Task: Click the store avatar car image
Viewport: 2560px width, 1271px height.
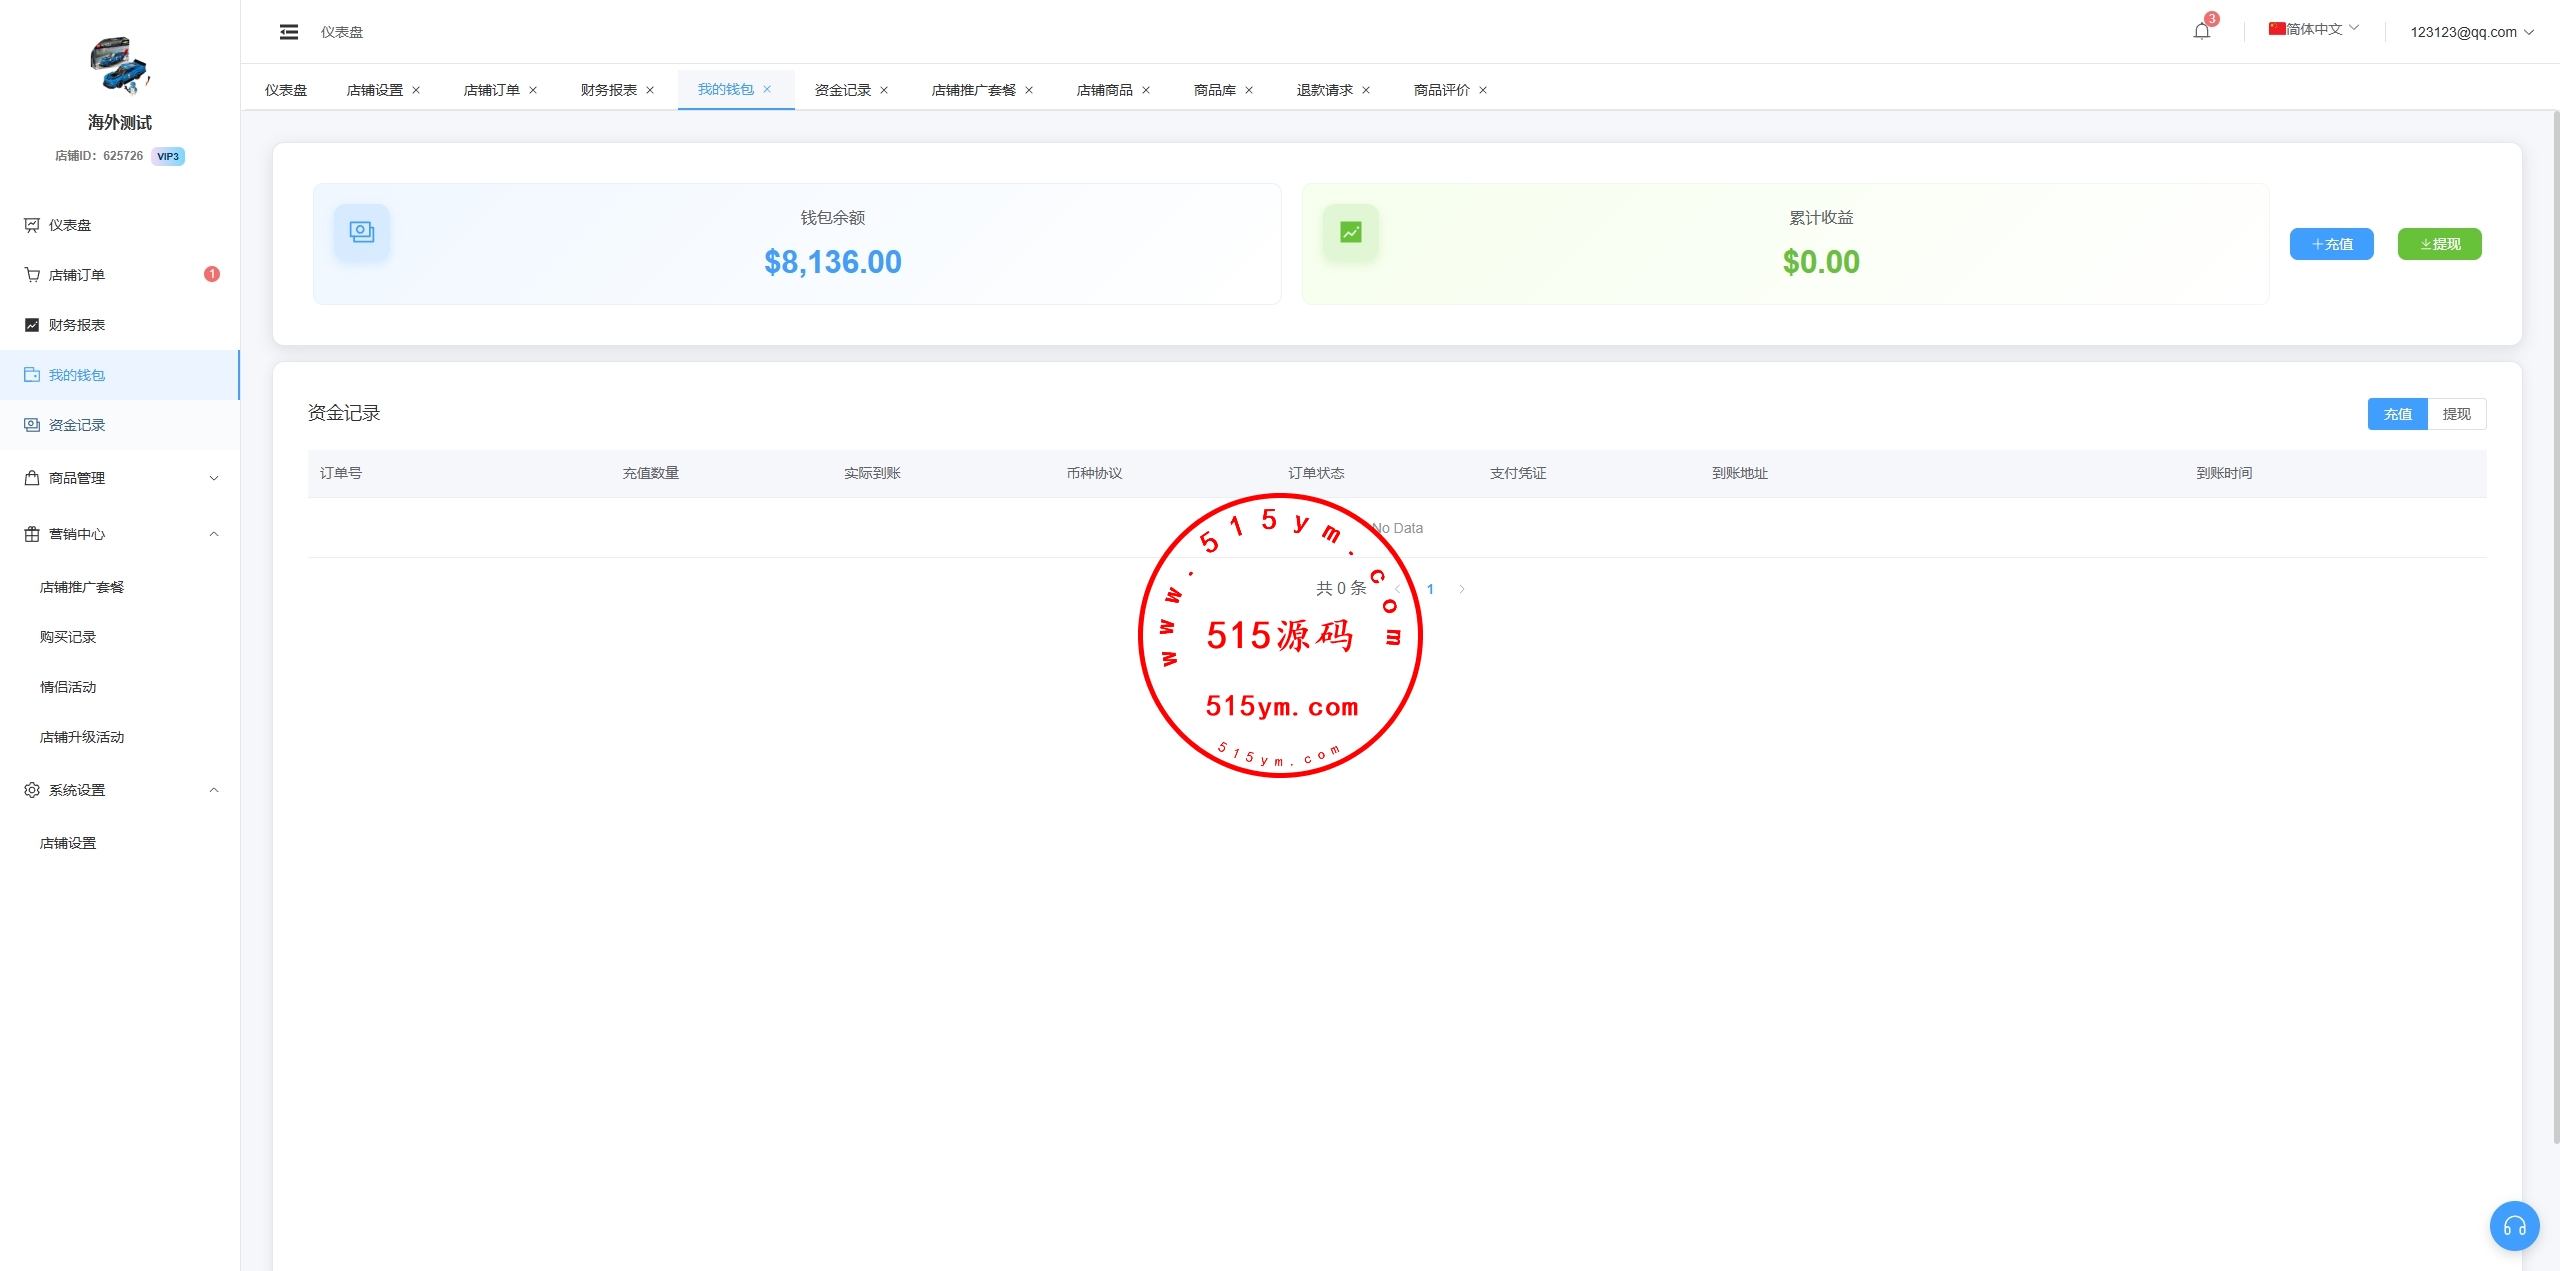Action: pos(119,66)
